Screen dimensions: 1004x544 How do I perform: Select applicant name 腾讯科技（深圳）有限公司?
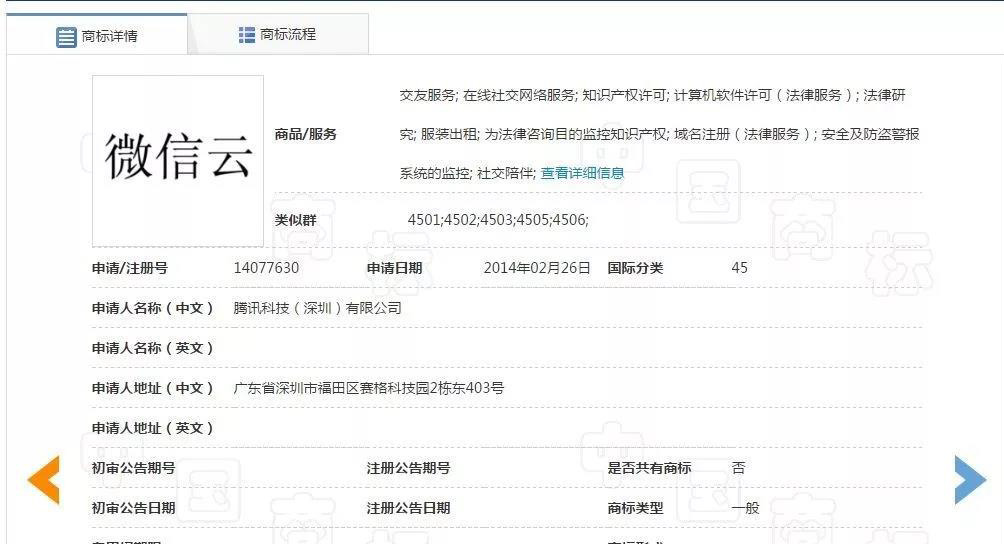click(317, 308)
